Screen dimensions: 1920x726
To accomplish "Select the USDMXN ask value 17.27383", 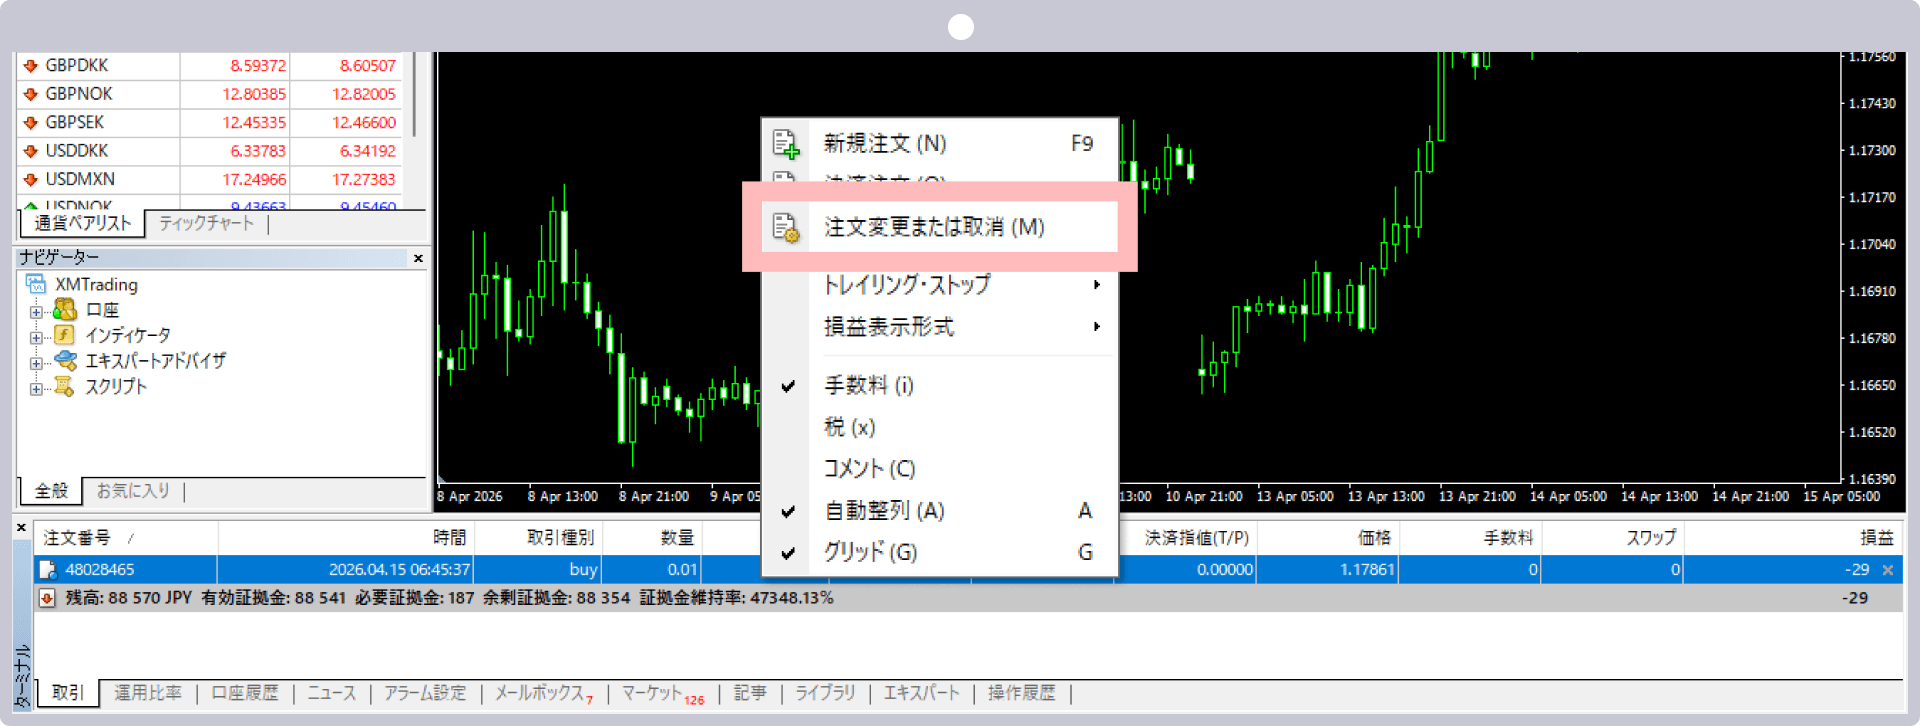I will click(364, 180).
